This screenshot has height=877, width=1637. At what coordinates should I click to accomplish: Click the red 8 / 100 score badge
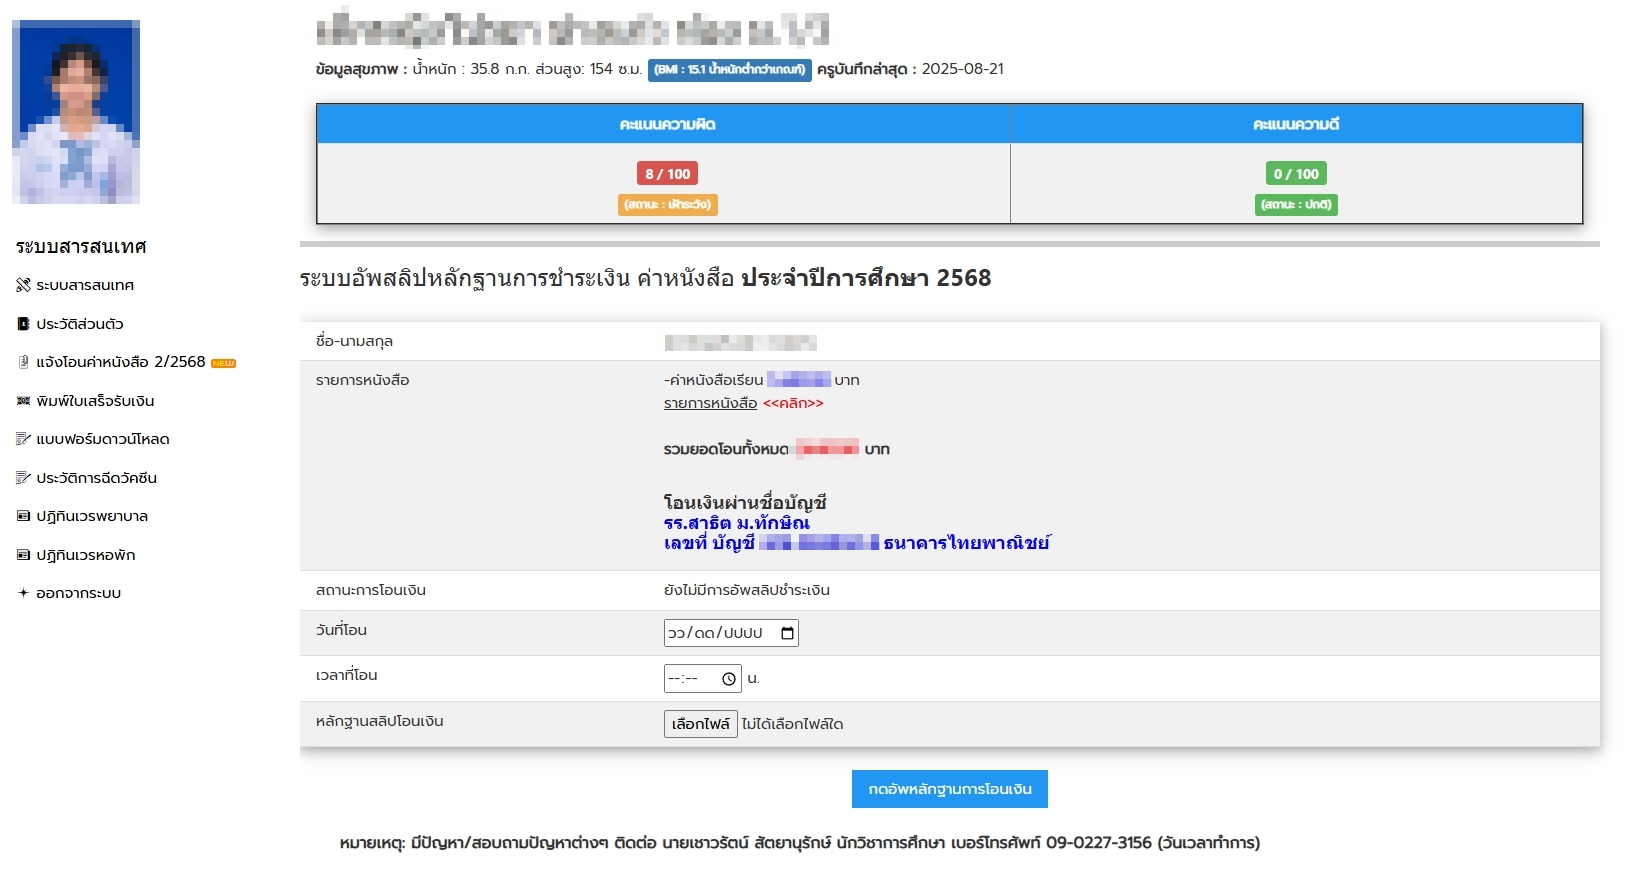[x=667, y=174]
